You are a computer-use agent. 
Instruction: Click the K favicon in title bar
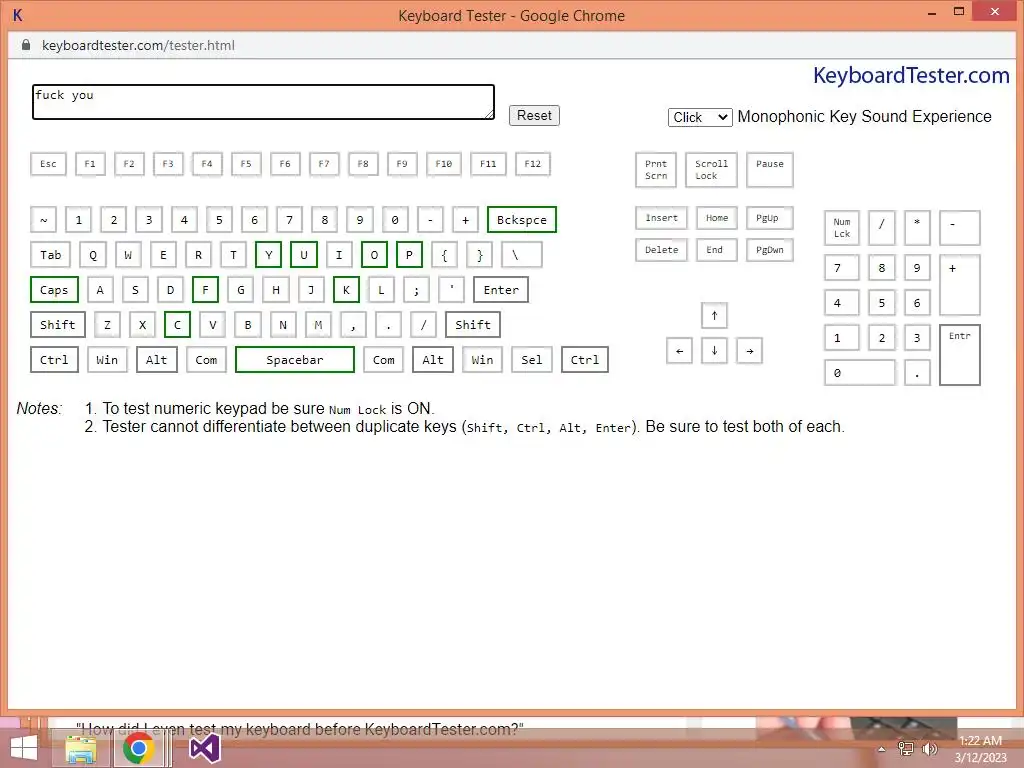(18, 15)
